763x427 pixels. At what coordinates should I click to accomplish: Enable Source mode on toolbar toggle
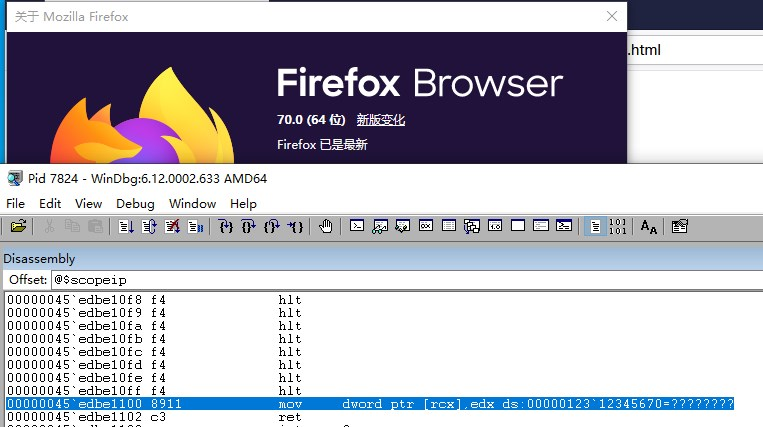595,227
